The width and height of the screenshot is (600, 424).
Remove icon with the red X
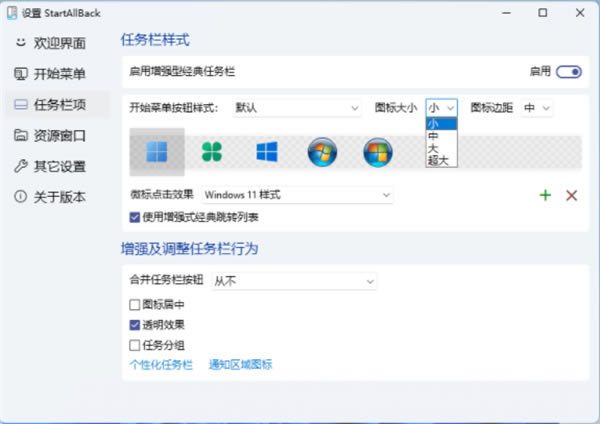(572, 195)
